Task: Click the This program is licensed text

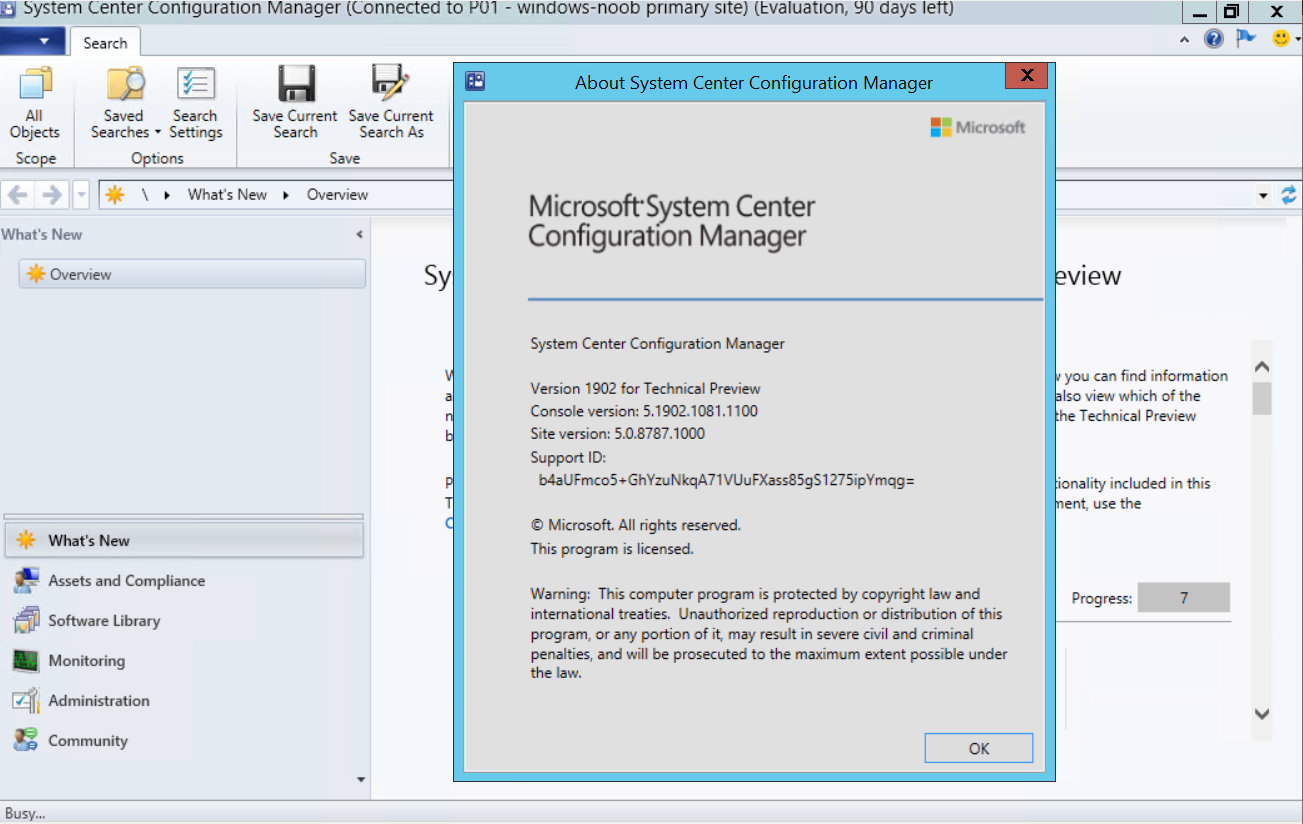Action: (x=612, y=549)
